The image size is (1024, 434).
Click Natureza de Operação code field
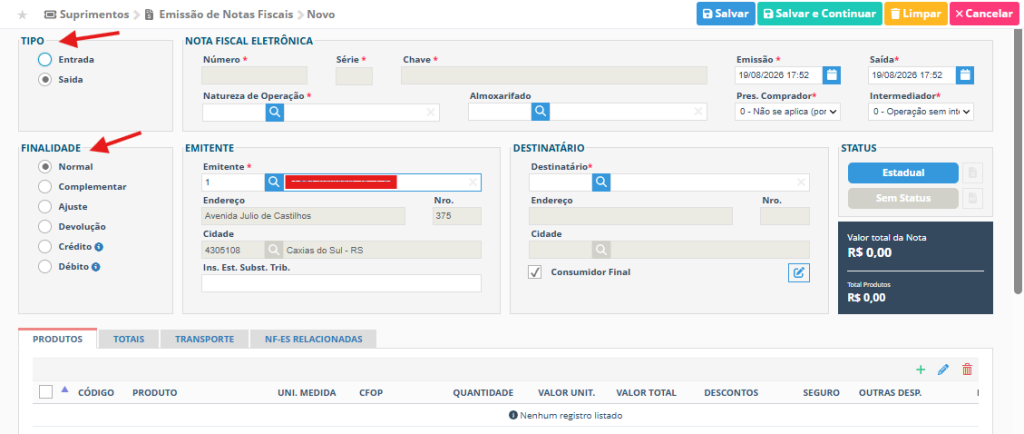point(234,112)
